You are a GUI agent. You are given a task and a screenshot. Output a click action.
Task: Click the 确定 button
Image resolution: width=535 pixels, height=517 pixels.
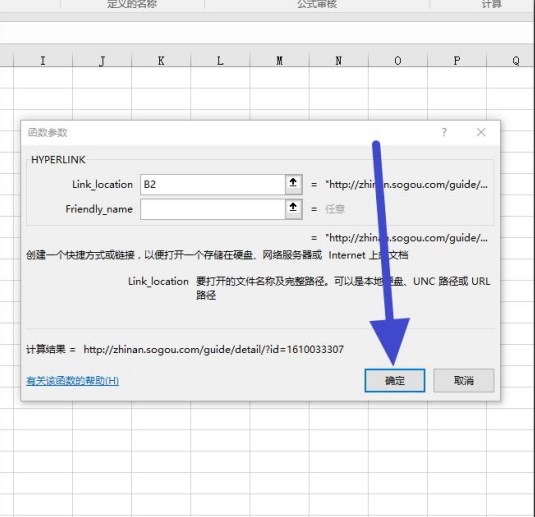pos(395,380)
